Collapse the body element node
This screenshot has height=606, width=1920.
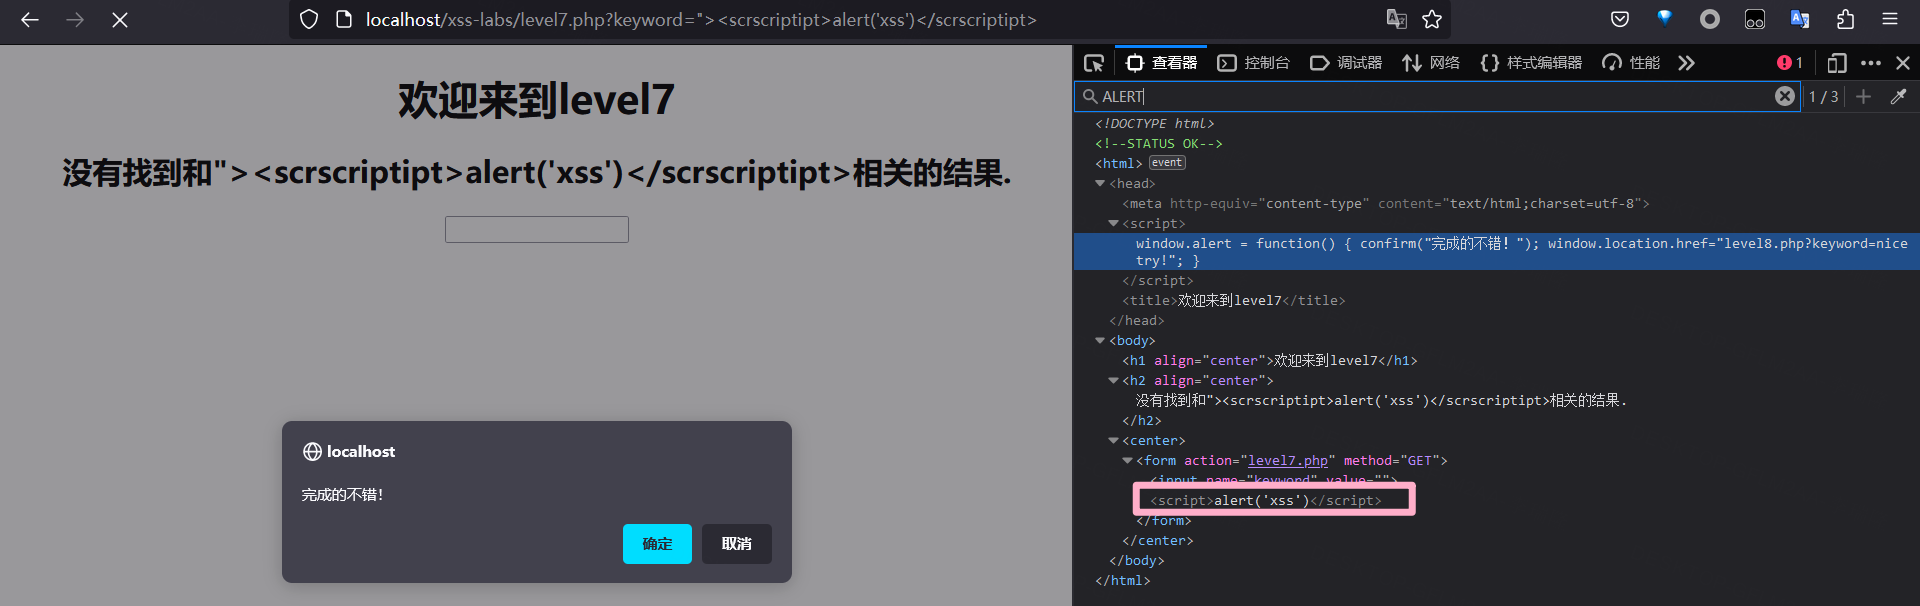pos(1100,340)
